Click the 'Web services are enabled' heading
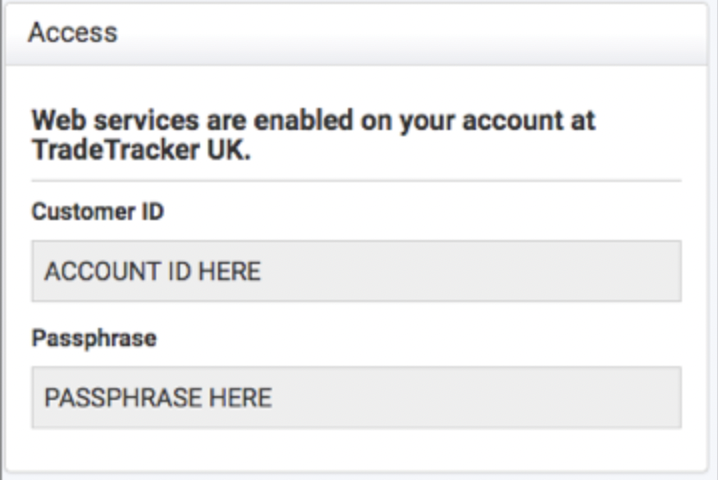This screenshot has height=480, width=718. [x=314, y=120]
